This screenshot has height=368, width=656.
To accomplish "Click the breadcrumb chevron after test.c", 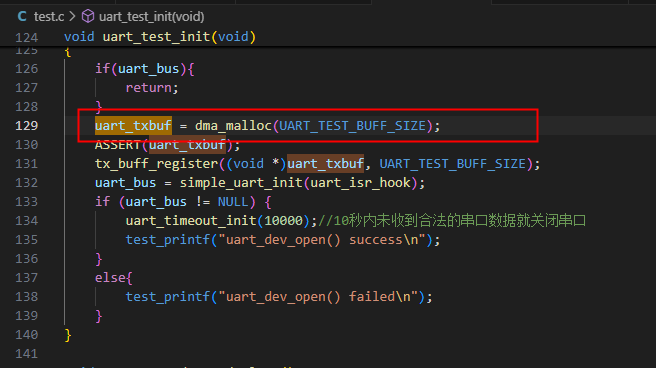I will pos(72,17).
